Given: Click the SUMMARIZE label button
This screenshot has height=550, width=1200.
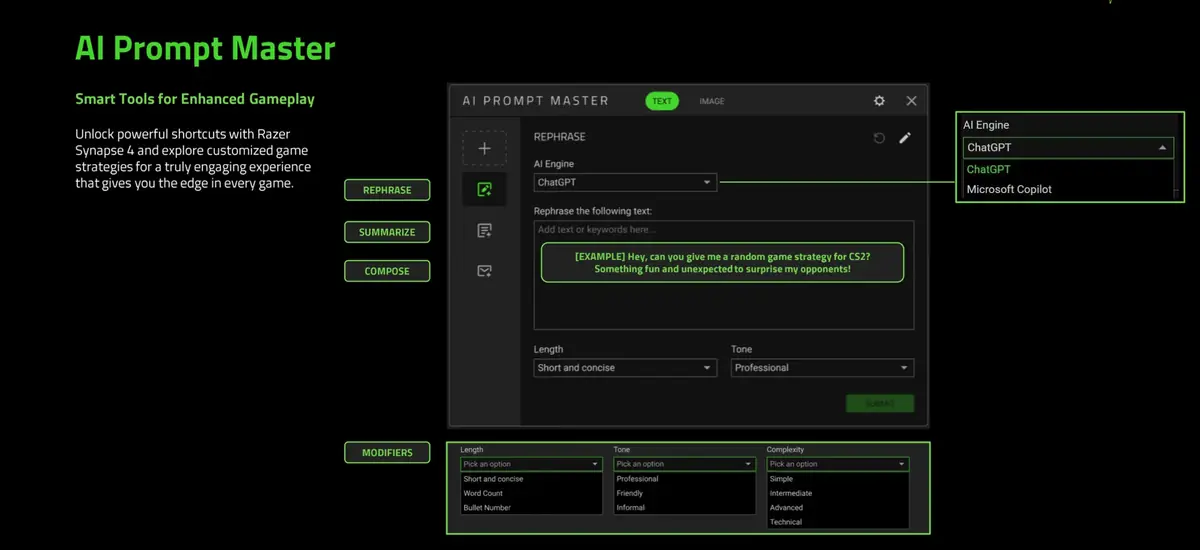Looking at the screenshot, I should [387, 232].
